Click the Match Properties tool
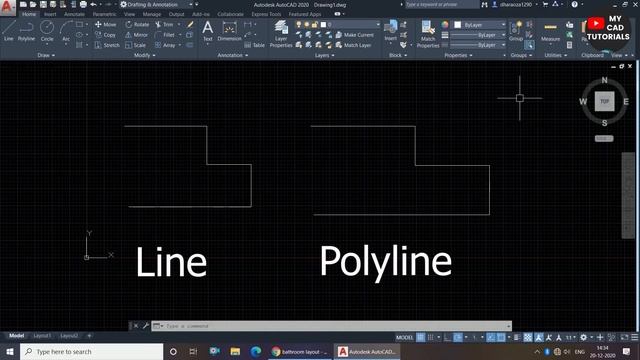 (428, 34)
